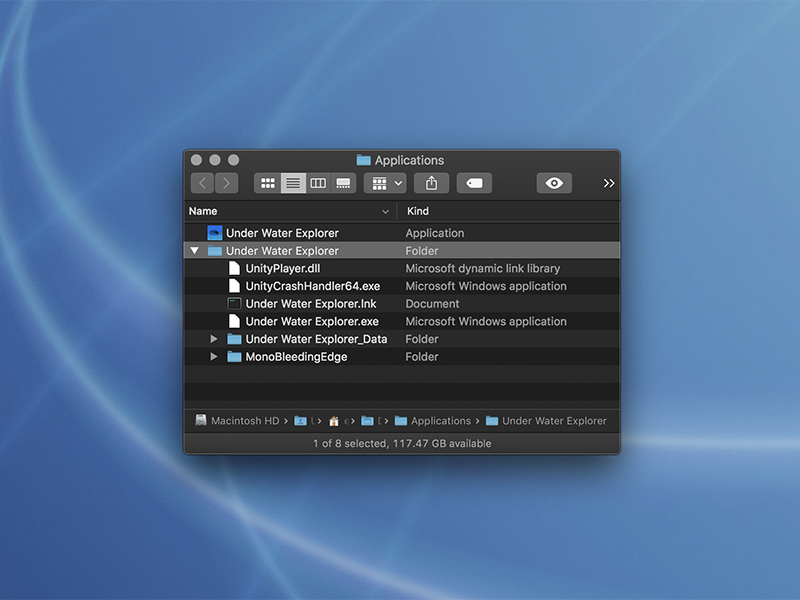Select the Under Water Explorer_Data folder name
The width and height of the screenshot is (800, 600).
point(316,339)
